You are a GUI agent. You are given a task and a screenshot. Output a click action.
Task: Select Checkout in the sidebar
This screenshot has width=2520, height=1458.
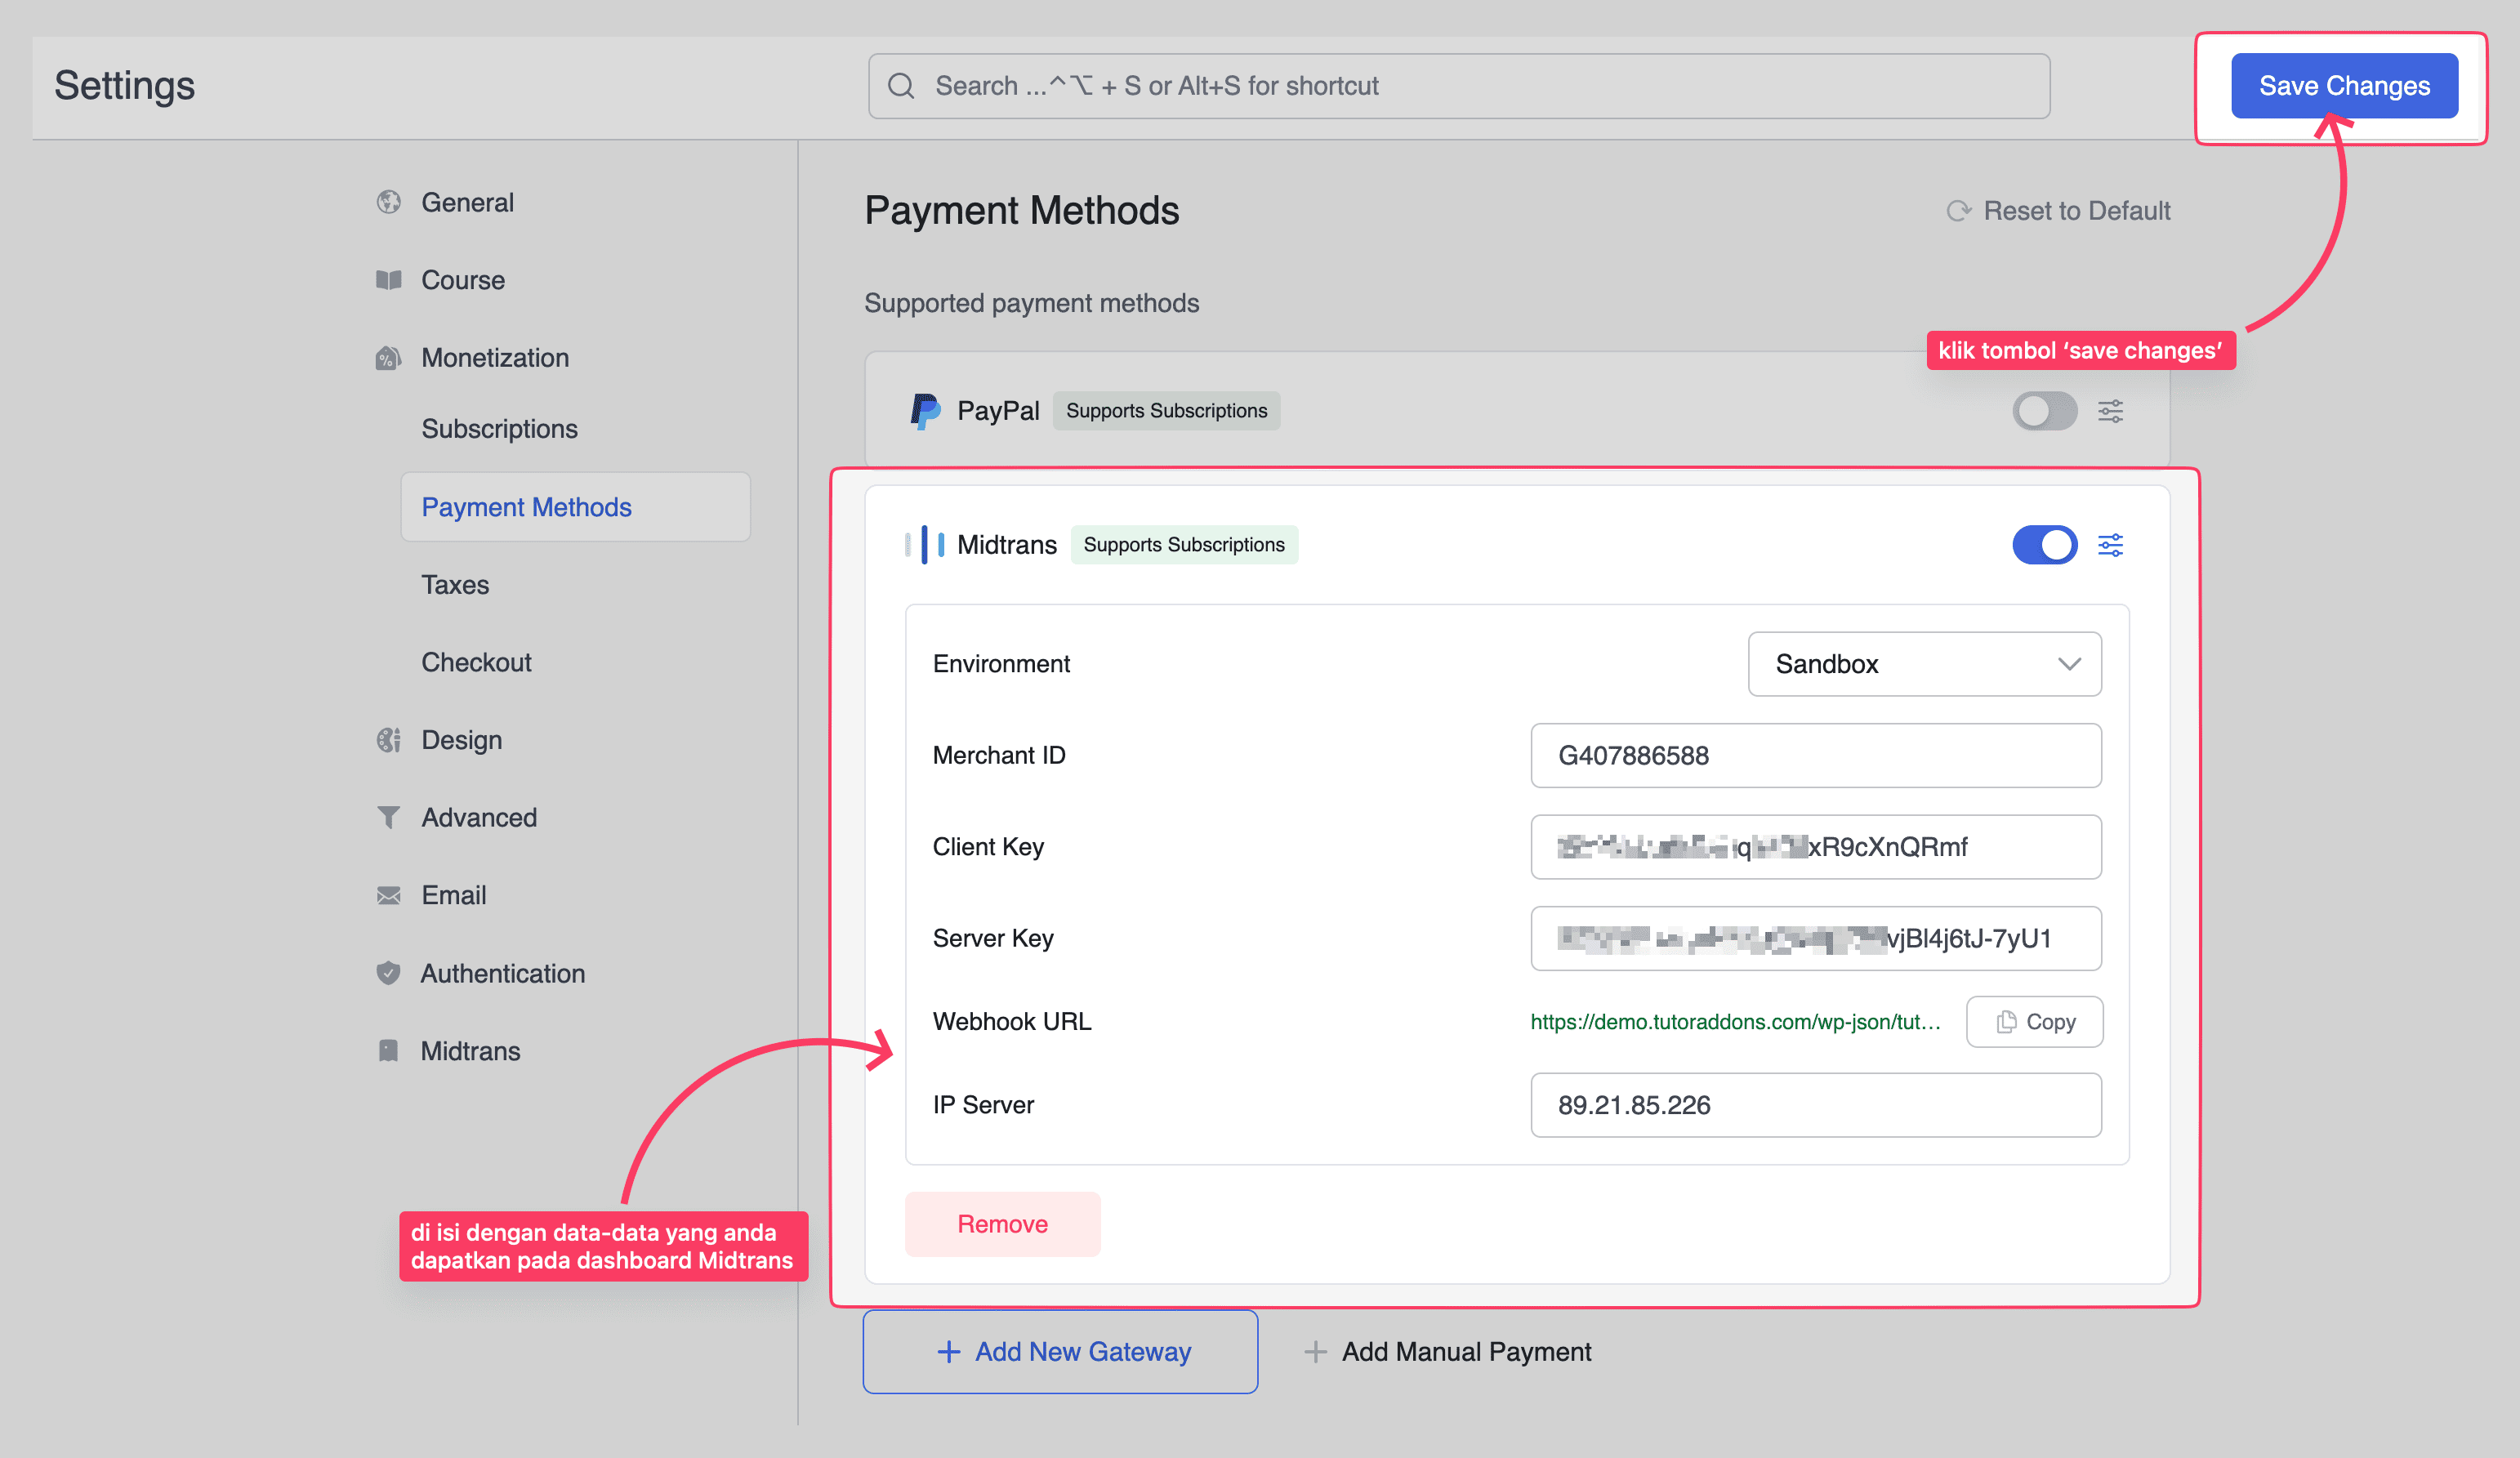[476, 662]
